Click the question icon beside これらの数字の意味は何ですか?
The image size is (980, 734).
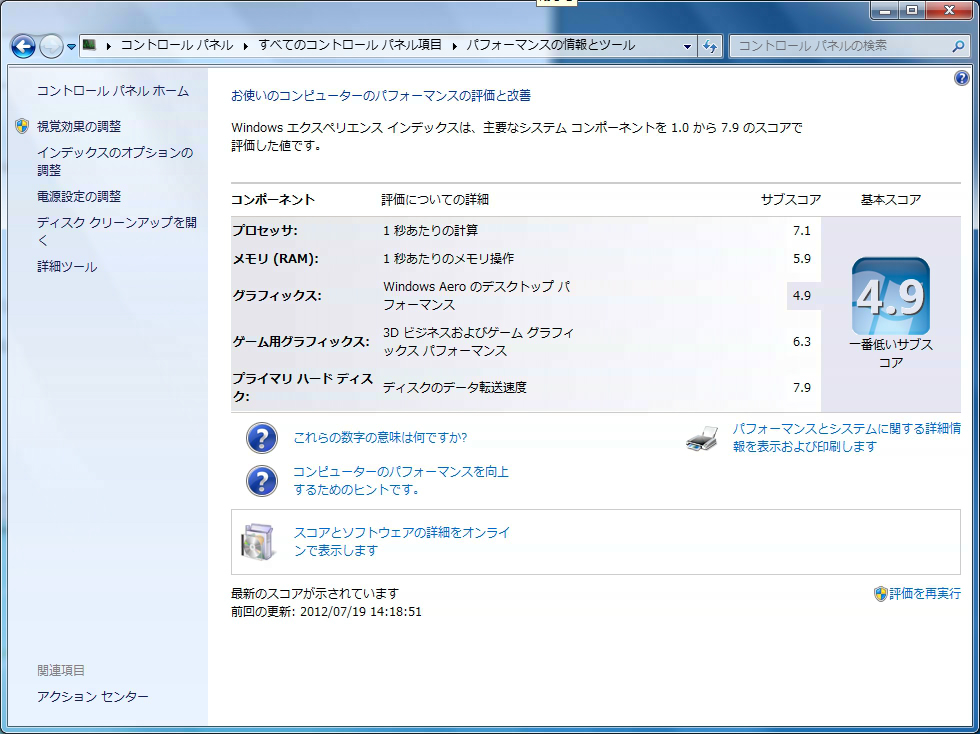tap(262, 438)
